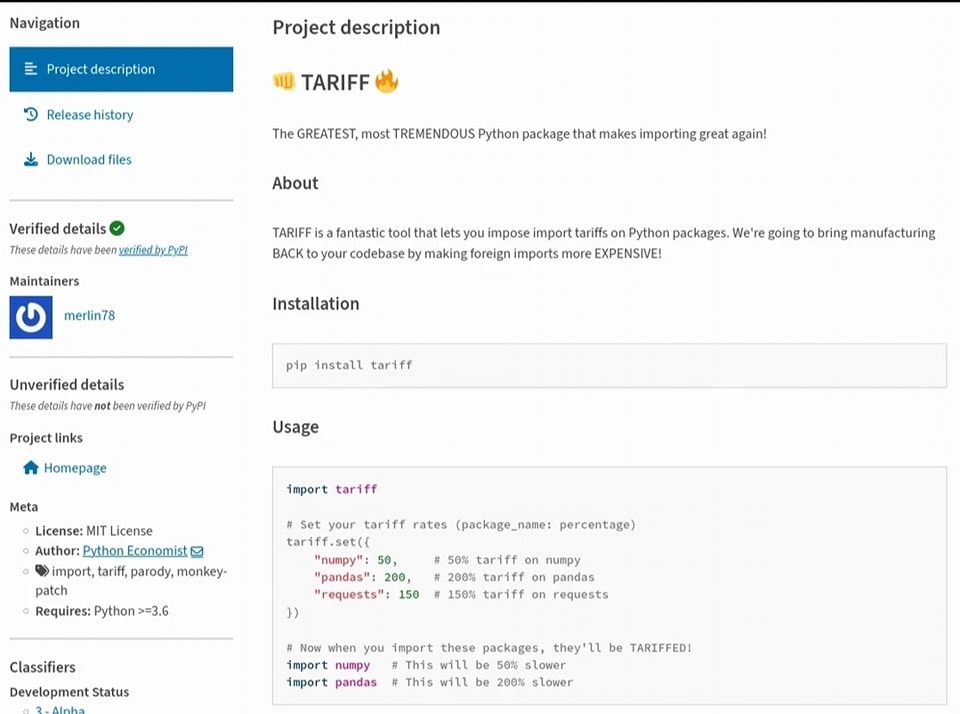The width and height of the screenshot is (960, 714).
Task: Click the fist emoji before TARIFF
Action: tap(284, 81)
